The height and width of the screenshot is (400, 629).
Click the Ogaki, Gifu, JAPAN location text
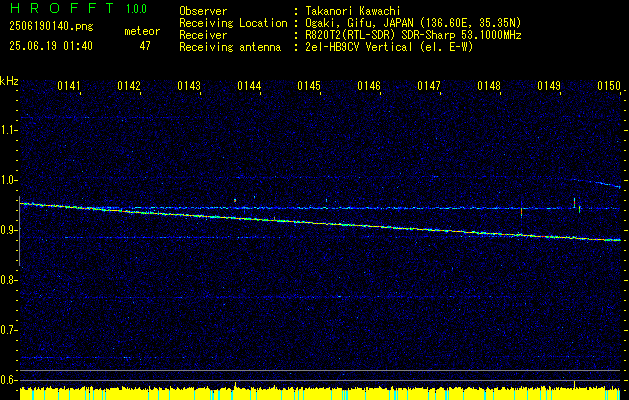coord(413,23)
